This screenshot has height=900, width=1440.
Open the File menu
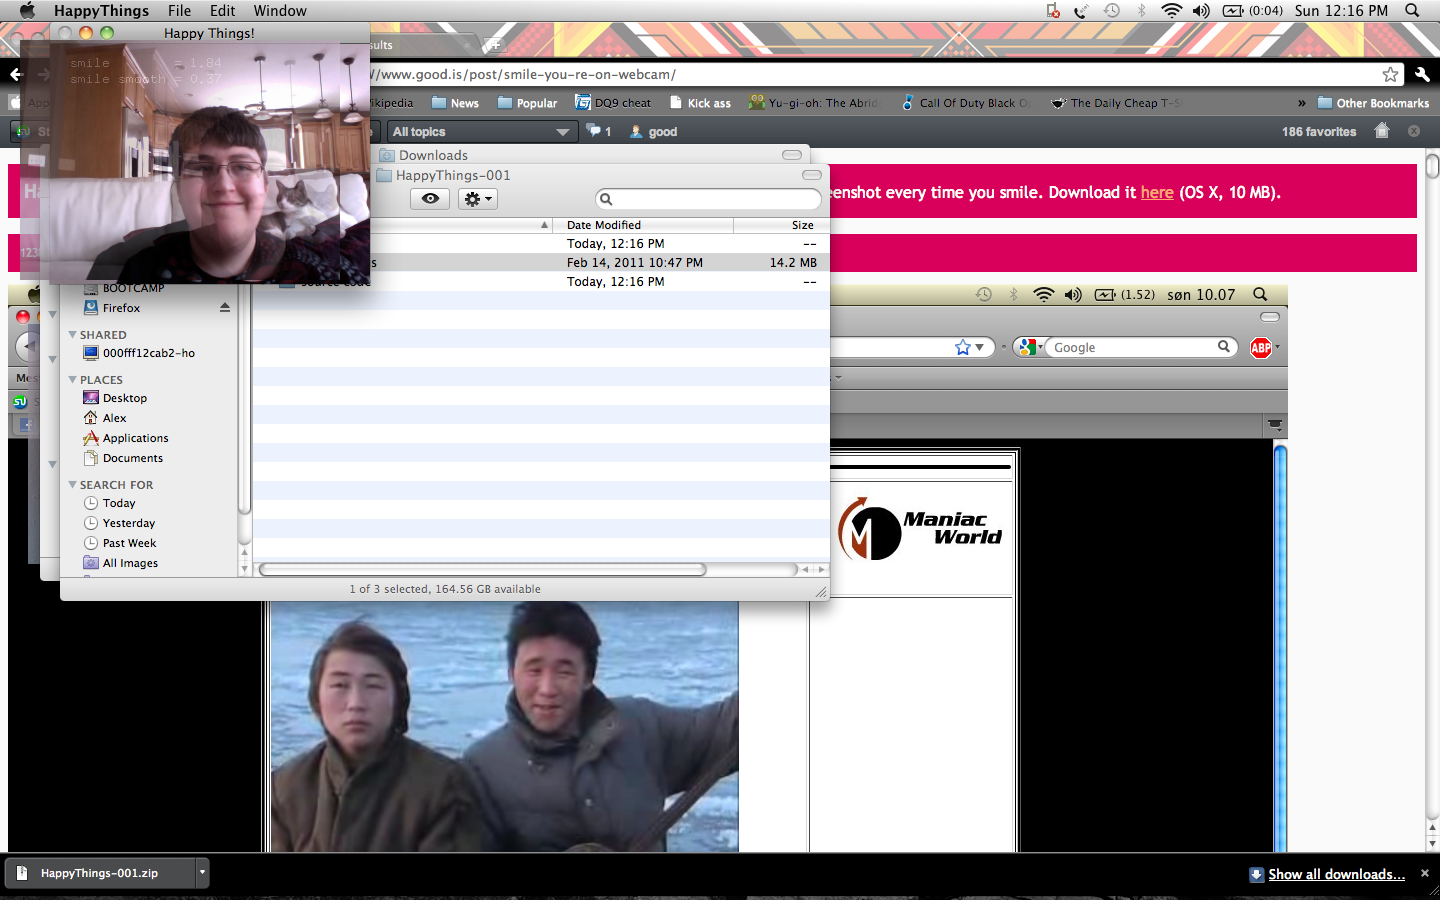[x=179, y=11]
